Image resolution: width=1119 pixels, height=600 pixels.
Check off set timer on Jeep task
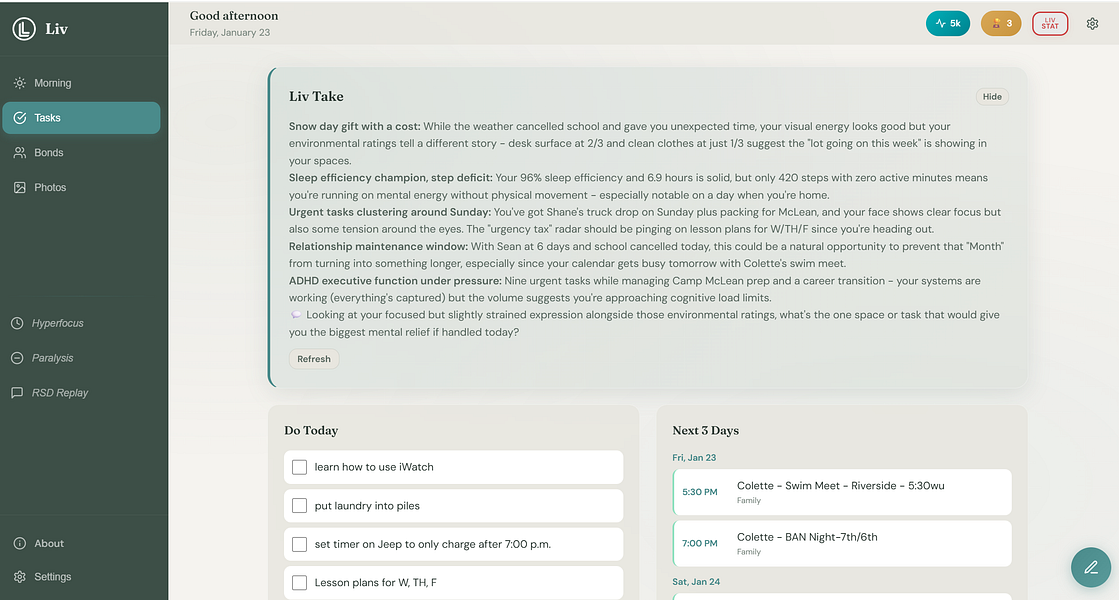(300, 544)
